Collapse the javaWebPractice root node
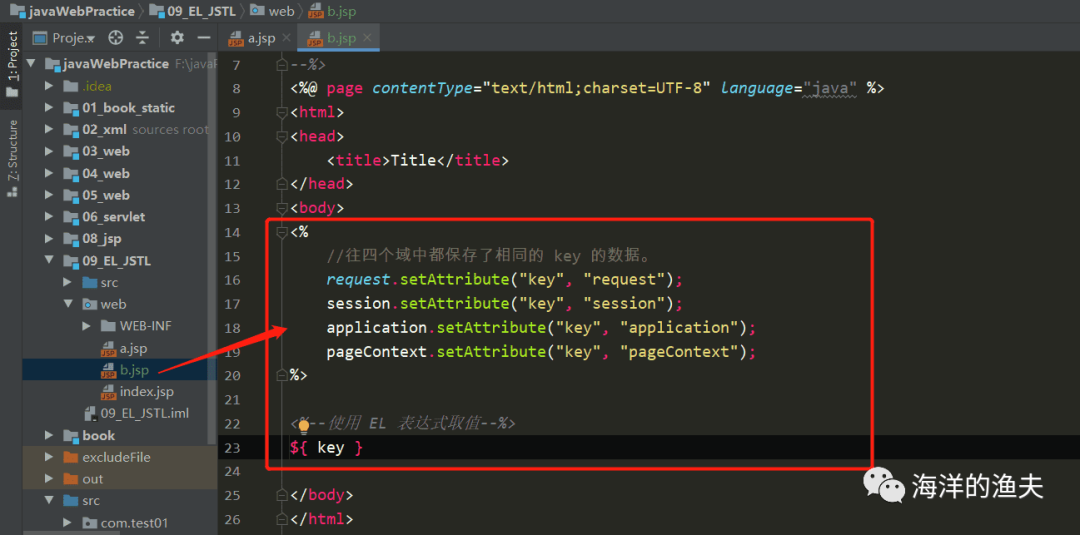The image size is (1080, 535). (x=31, y=64)
